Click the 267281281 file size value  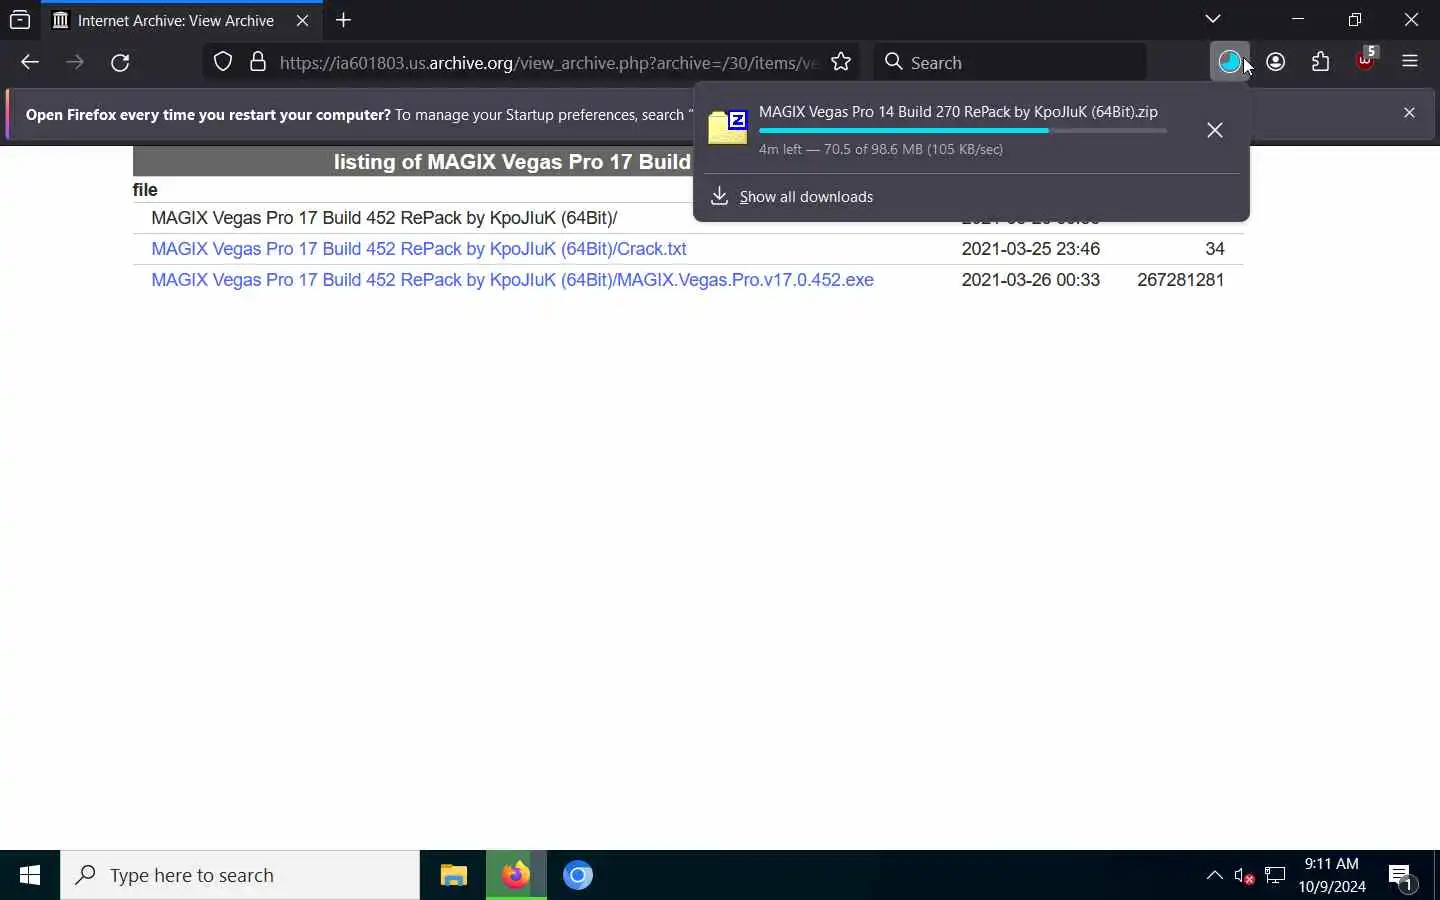point(1181,280)
